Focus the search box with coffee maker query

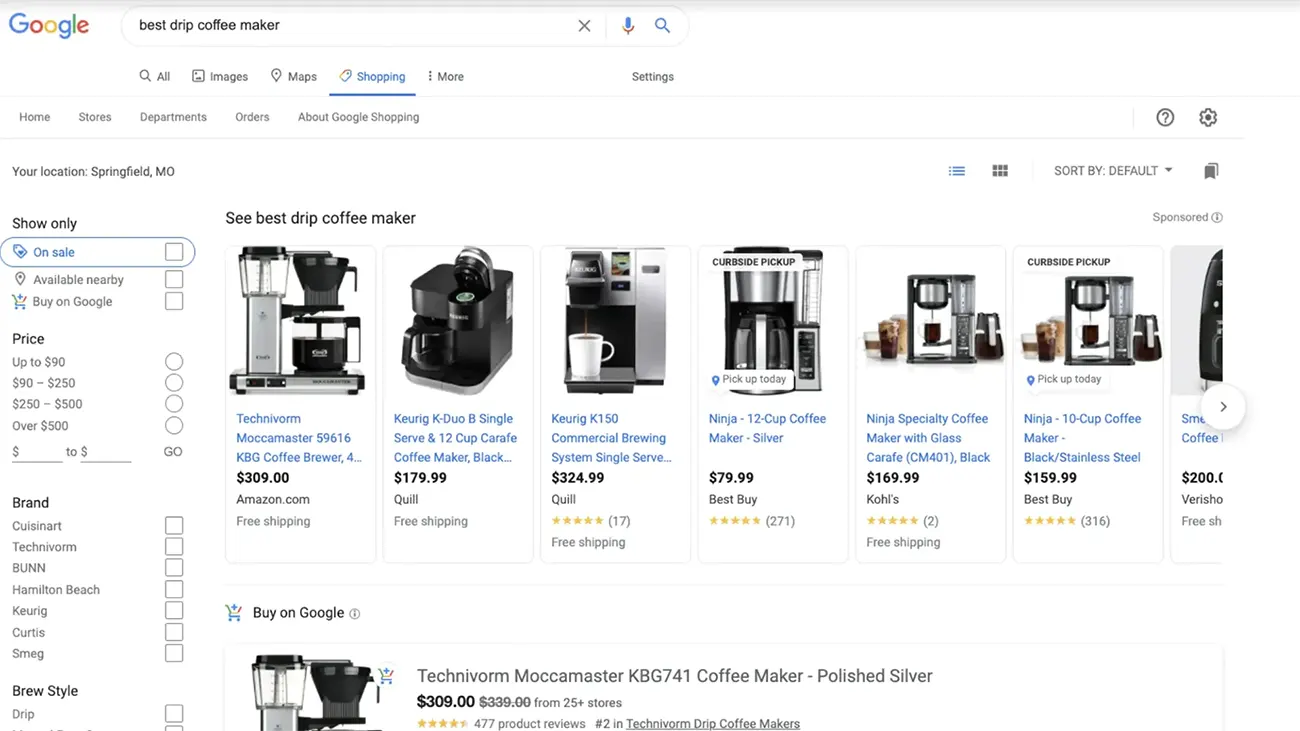point(350,26)
